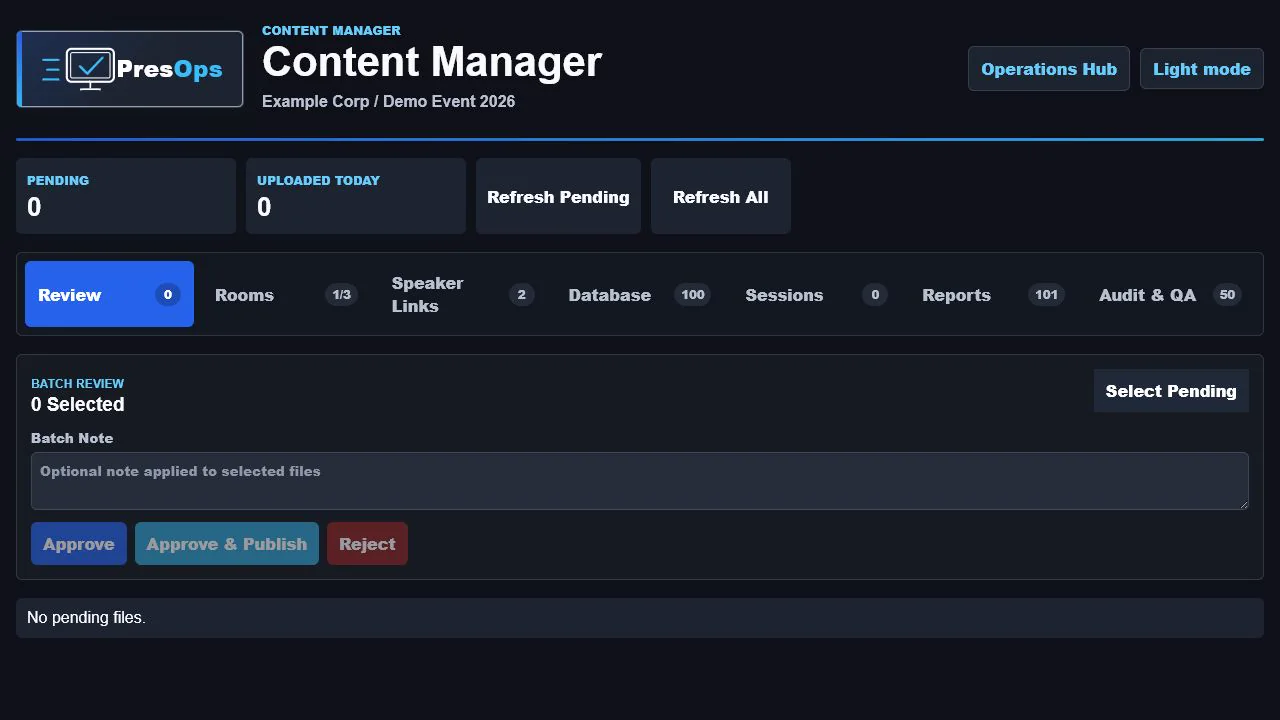Viewport: 1280px width, 720px height.
Task: Open the Speaker Links tab
Action: pyautogui.click(x=463, y=294)
